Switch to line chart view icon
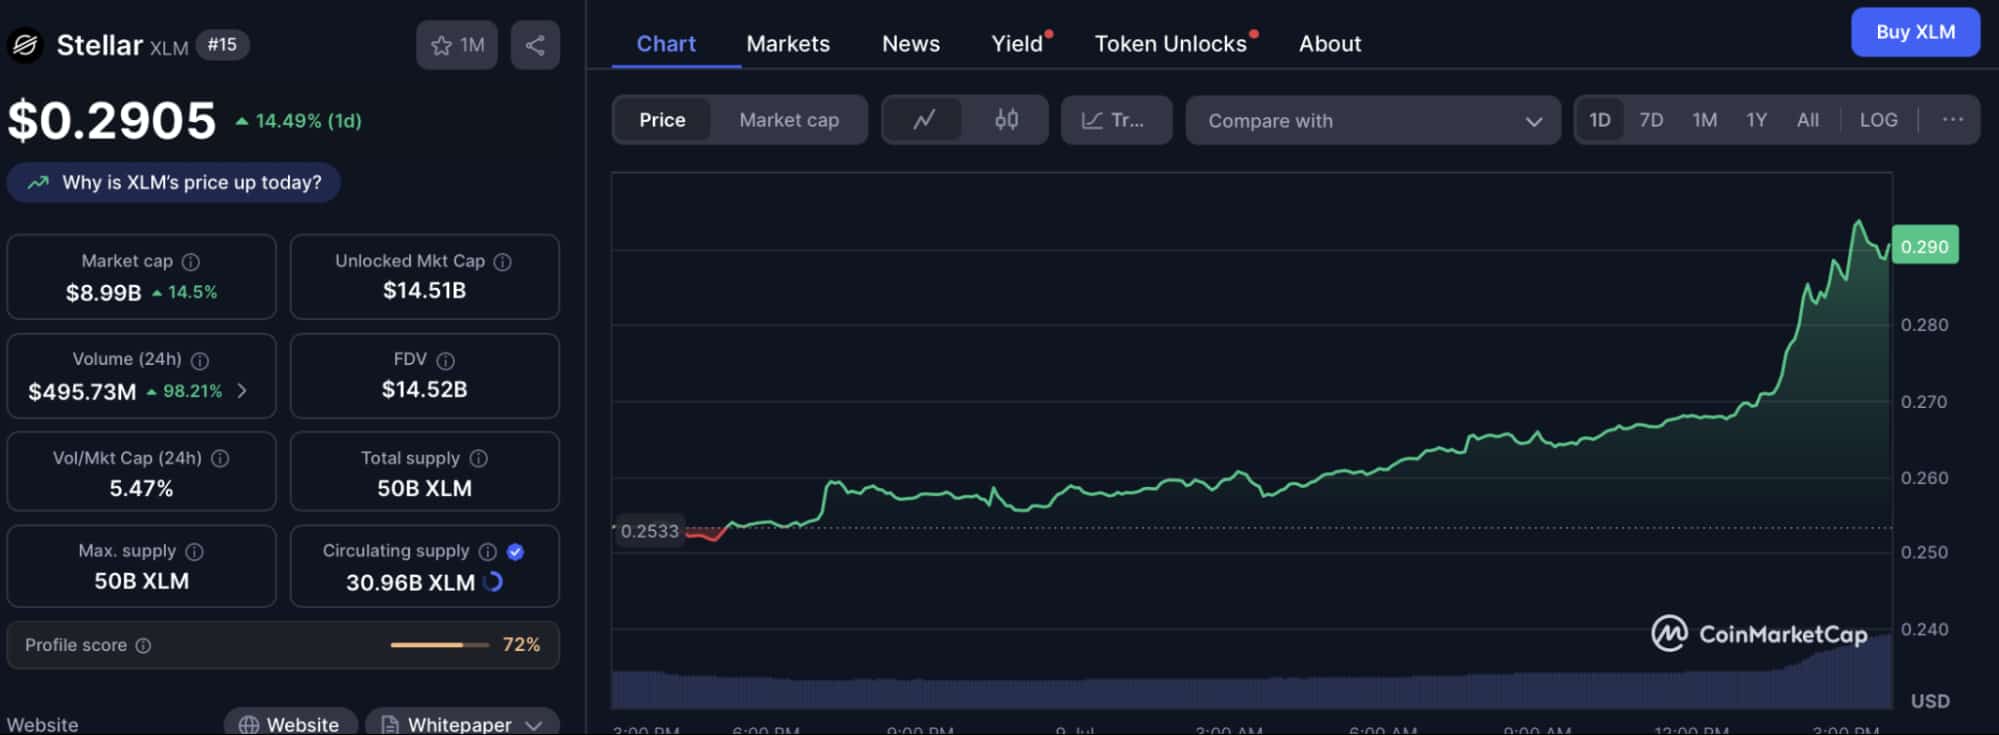Image resolution: width=1999 pixels, height=735 pixels. point(924,120)
